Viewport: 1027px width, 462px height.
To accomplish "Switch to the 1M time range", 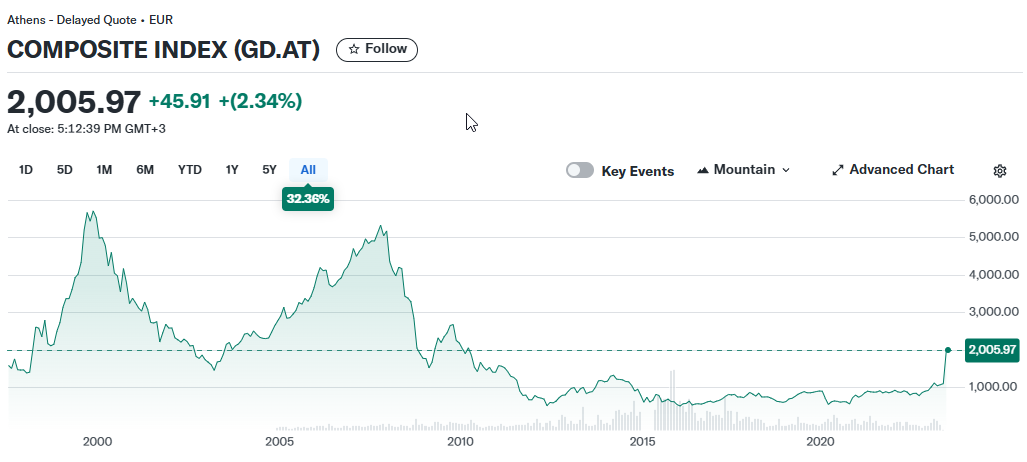I will pos(104,170).
